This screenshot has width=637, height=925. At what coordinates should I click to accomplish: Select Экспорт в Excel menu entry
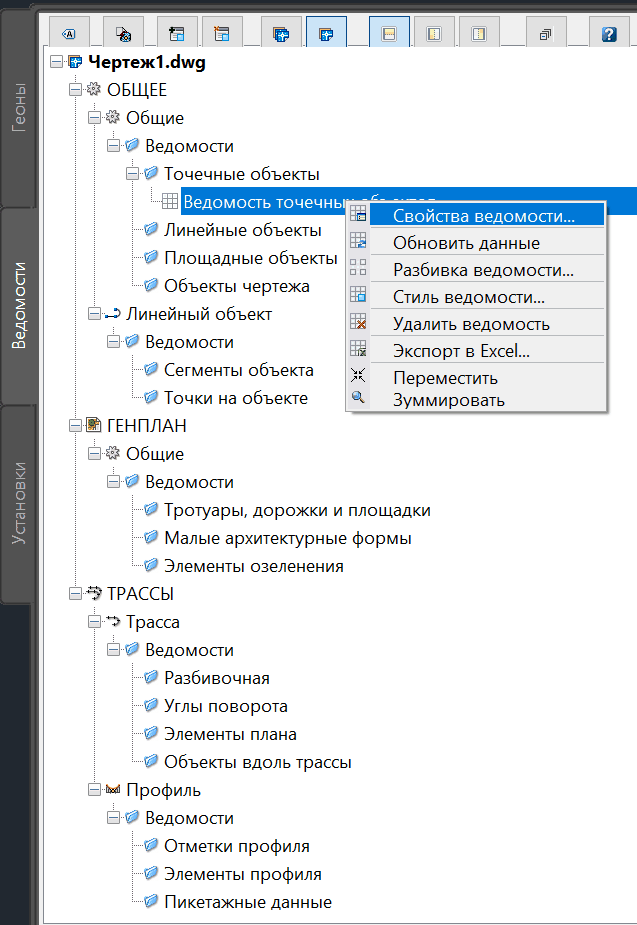[461, 351]
